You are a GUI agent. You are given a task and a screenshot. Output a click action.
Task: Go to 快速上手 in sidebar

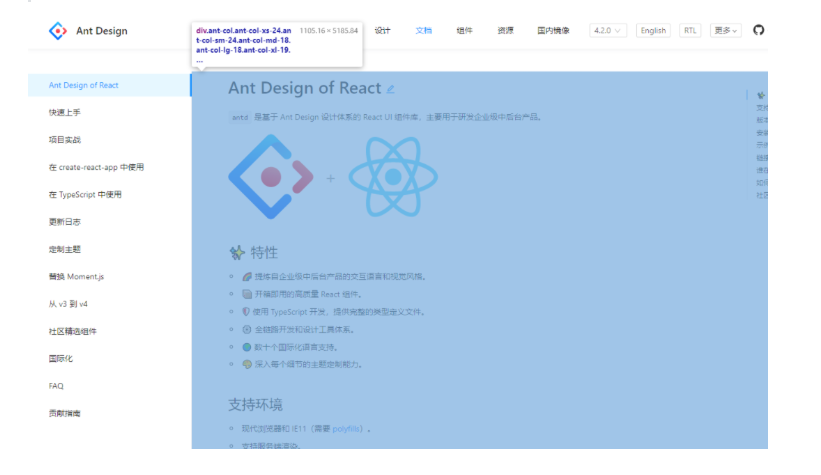[64, 113]
